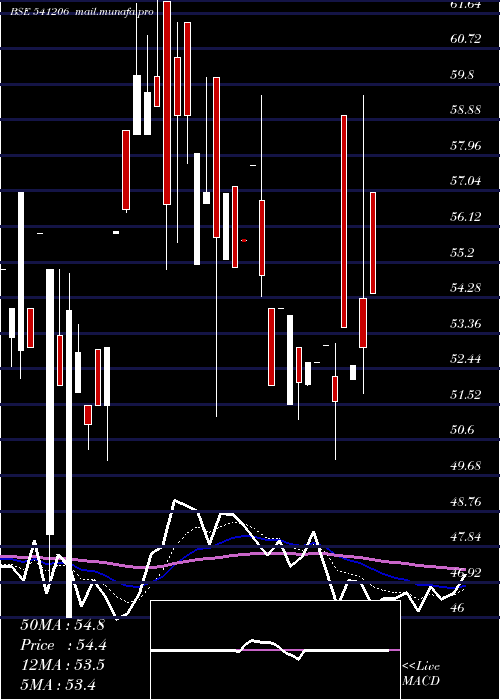Click the 49.68 price axis label
Screen dimensions: 500x700
[466, 466]
